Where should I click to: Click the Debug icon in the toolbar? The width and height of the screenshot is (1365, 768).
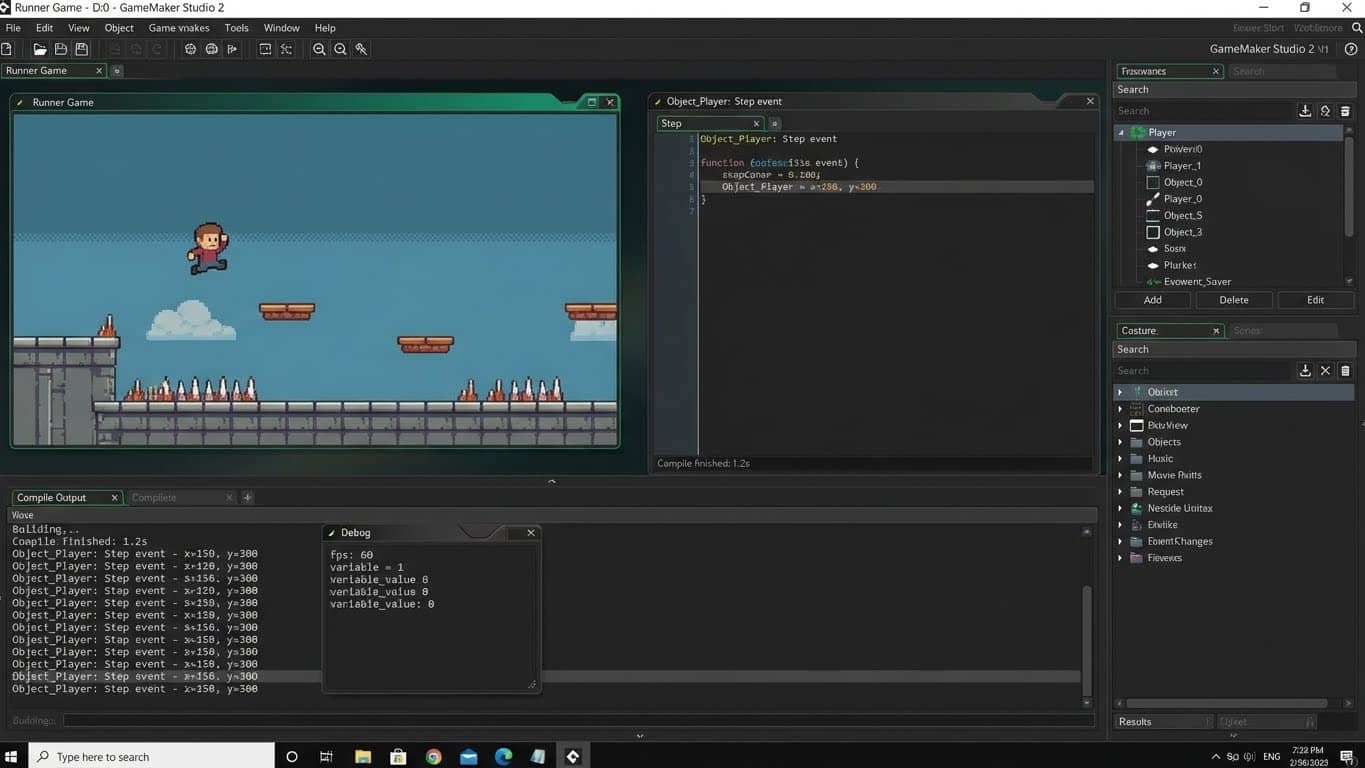click(211, 49)
